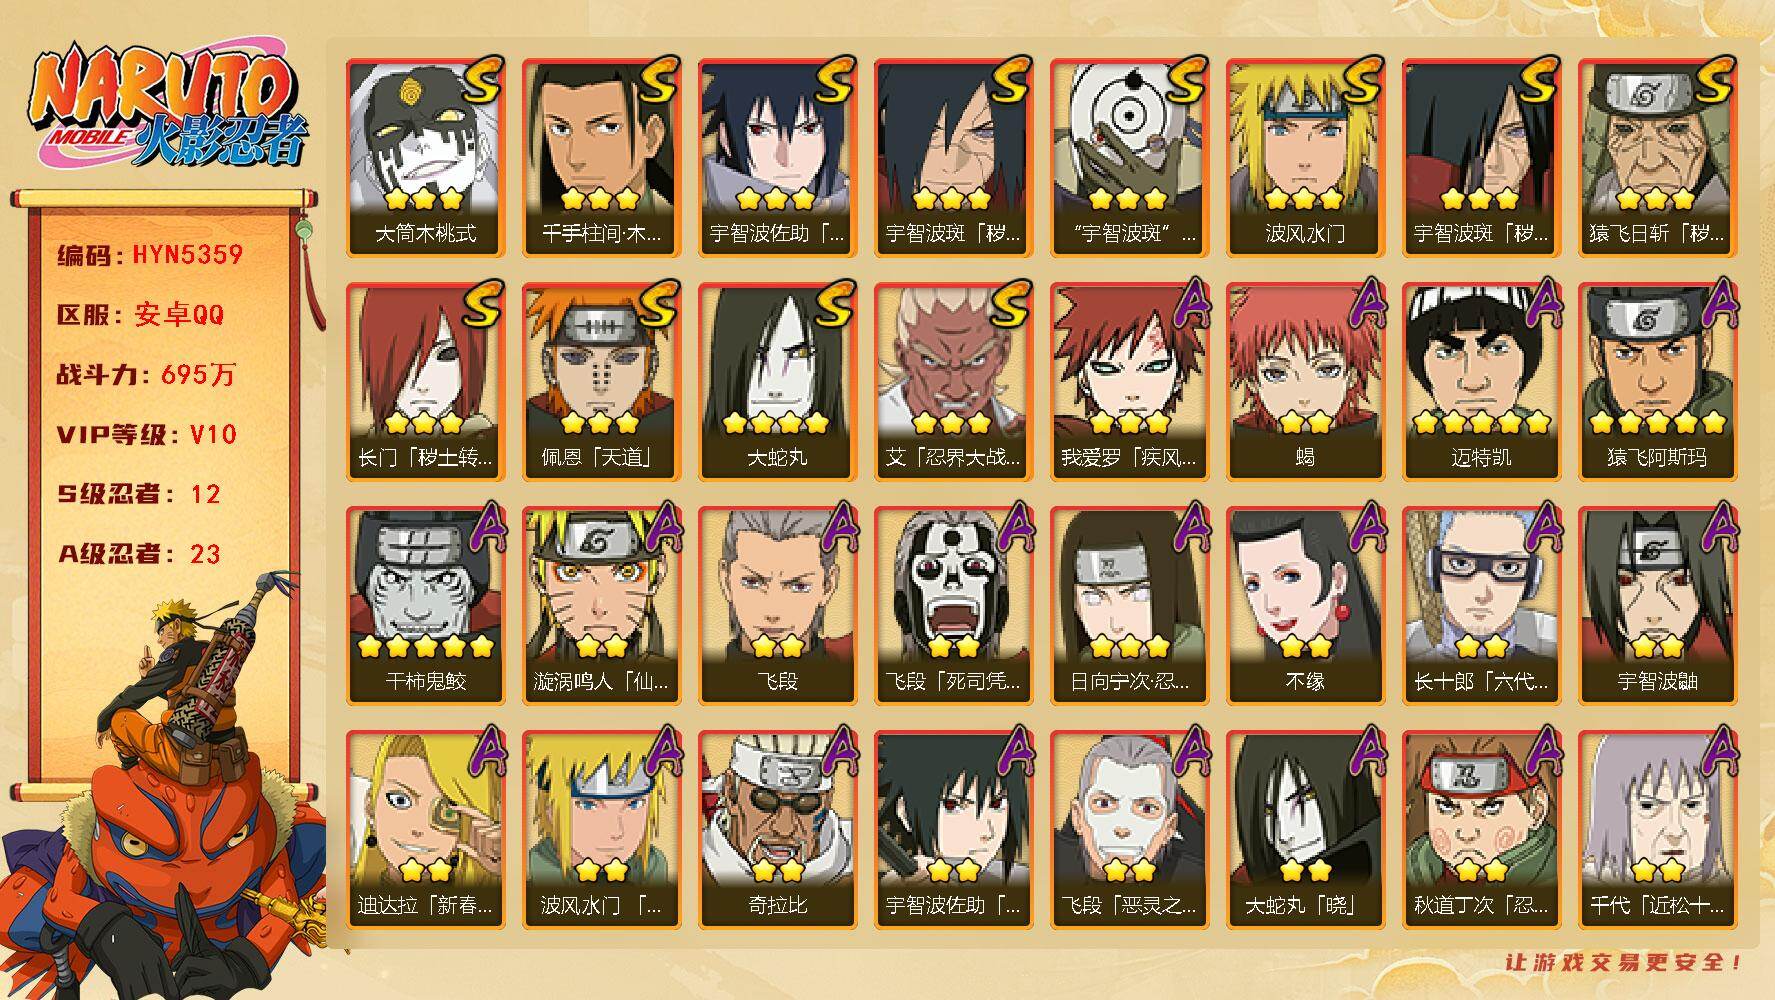Open the 迈特凯 ninja card

coord(1482,382)
